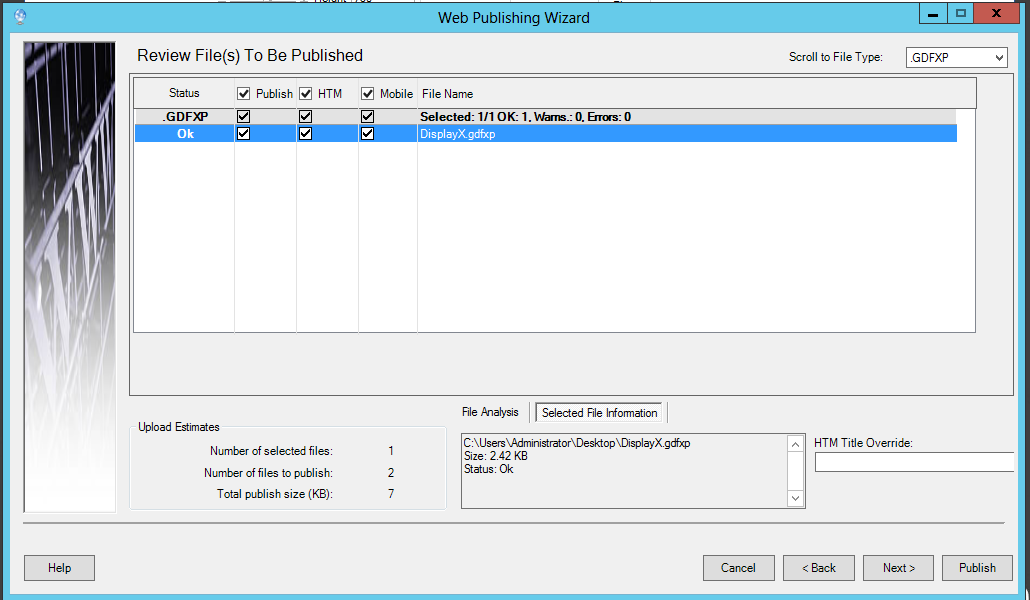The height and width of the screenshot is (600, 1030).
Task: Click the HTM Title Override text field
Action: pyautogui.click(x=914, y=462)
